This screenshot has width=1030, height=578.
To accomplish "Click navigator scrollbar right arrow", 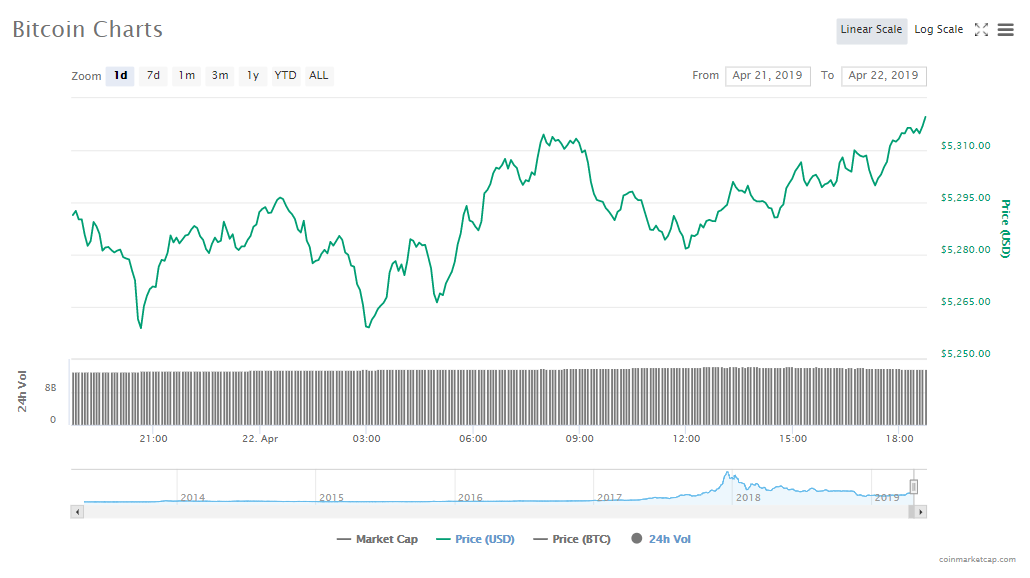I will [x=921, y=512].
